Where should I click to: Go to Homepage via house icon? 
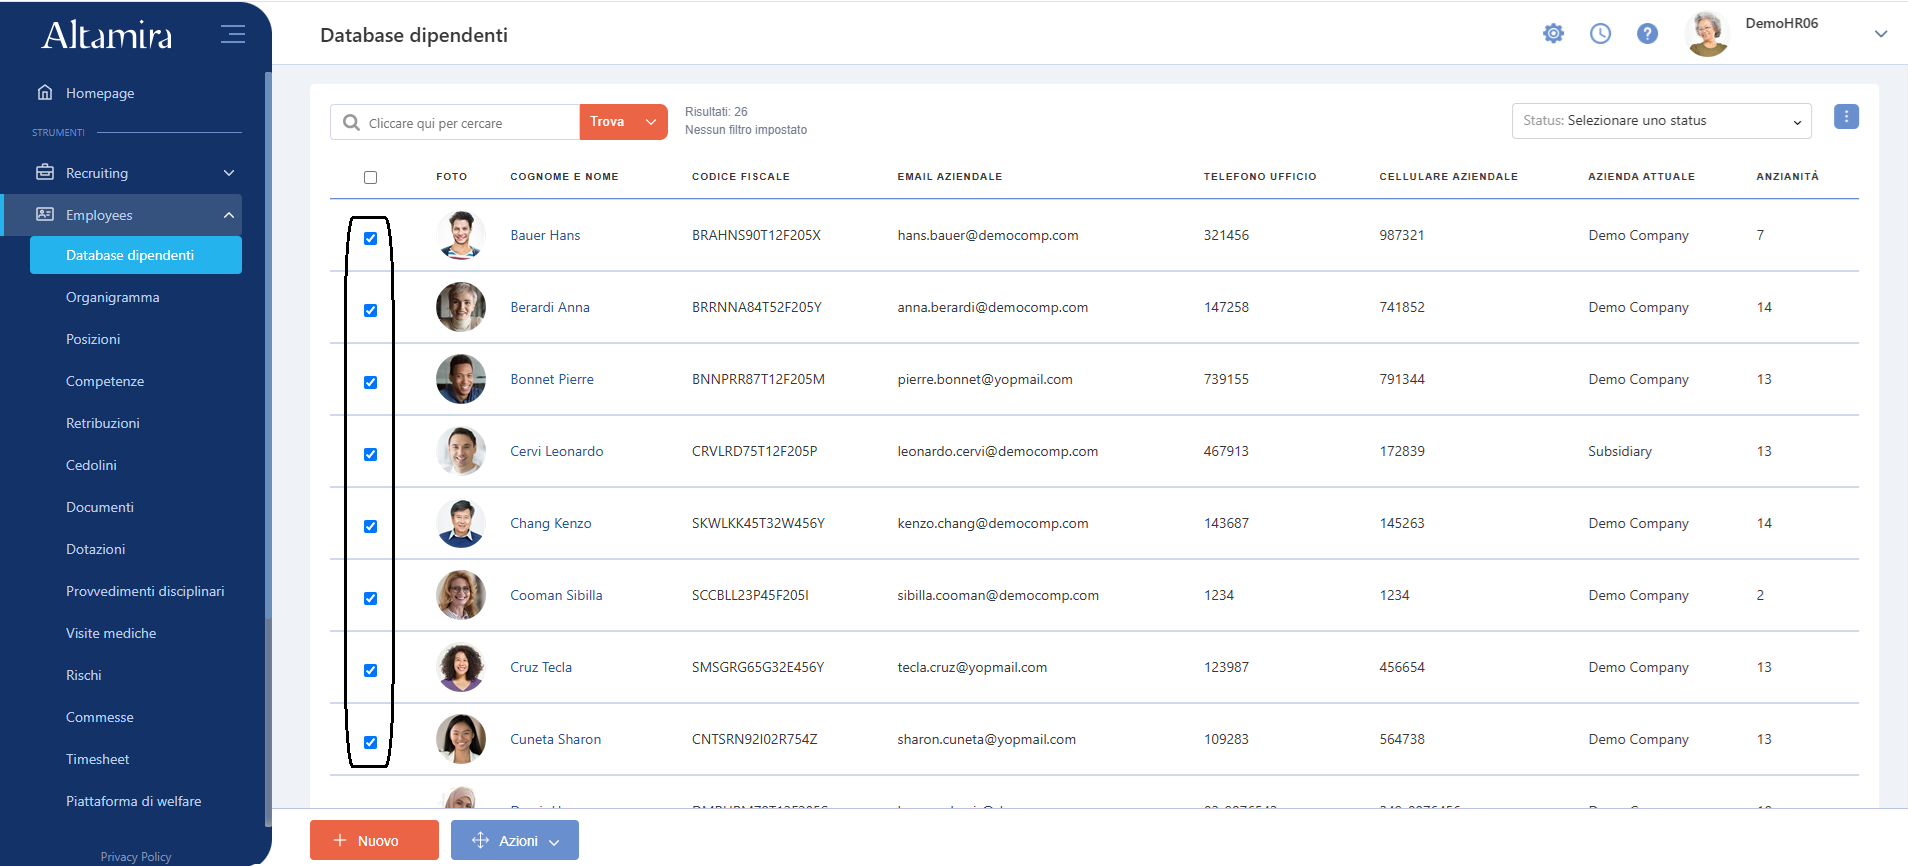(x=45, y=92)
